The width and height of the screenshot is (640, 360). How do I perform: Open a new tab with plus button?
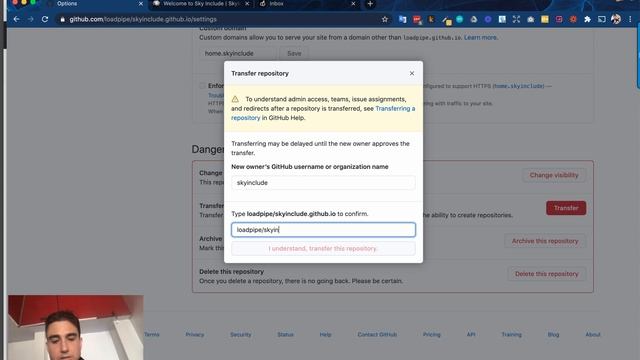click(x=370, y=4)
